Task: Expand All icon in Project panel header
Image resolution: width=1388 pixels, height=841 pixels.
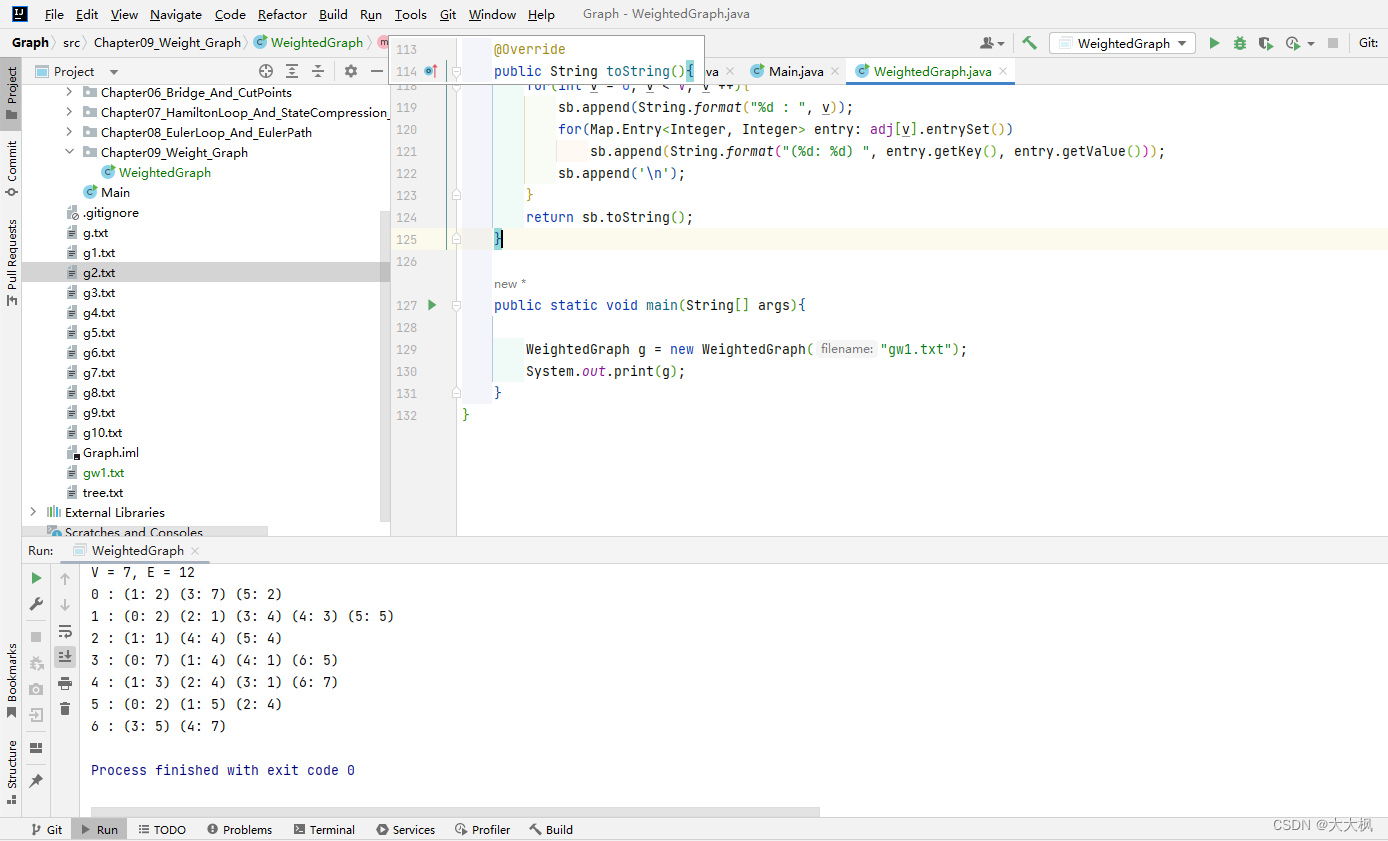Action: 292,71
